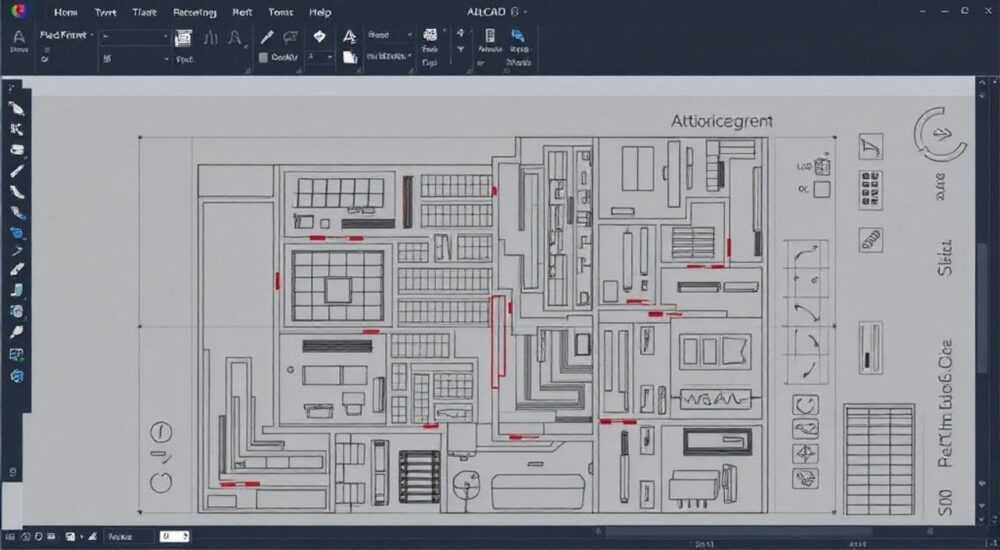Viewport: 1000px width, 550px height.
Task: Toggle the Coolds checkbox
Action: click(263, 57)
